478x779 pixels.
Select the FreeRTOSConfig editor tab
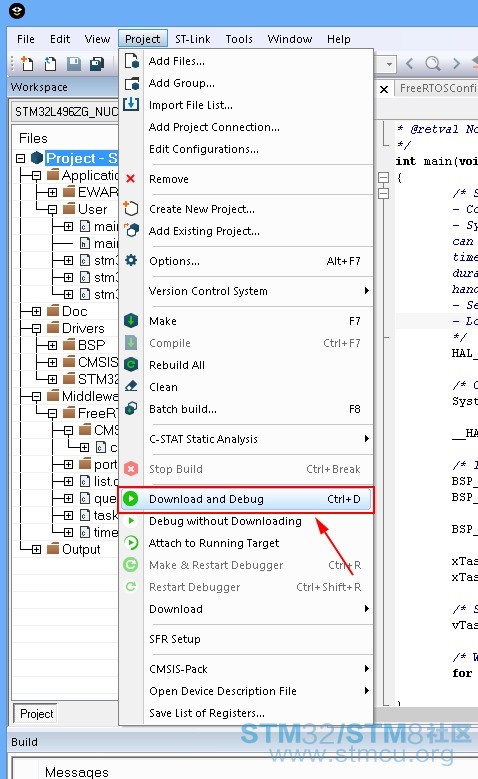pyautogui.click(x=438, y=88)
